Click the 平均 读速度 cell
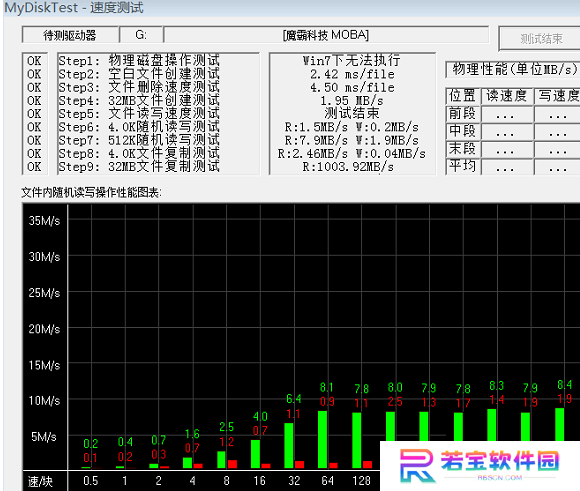 pyautogui.click(x=507, y=167)
